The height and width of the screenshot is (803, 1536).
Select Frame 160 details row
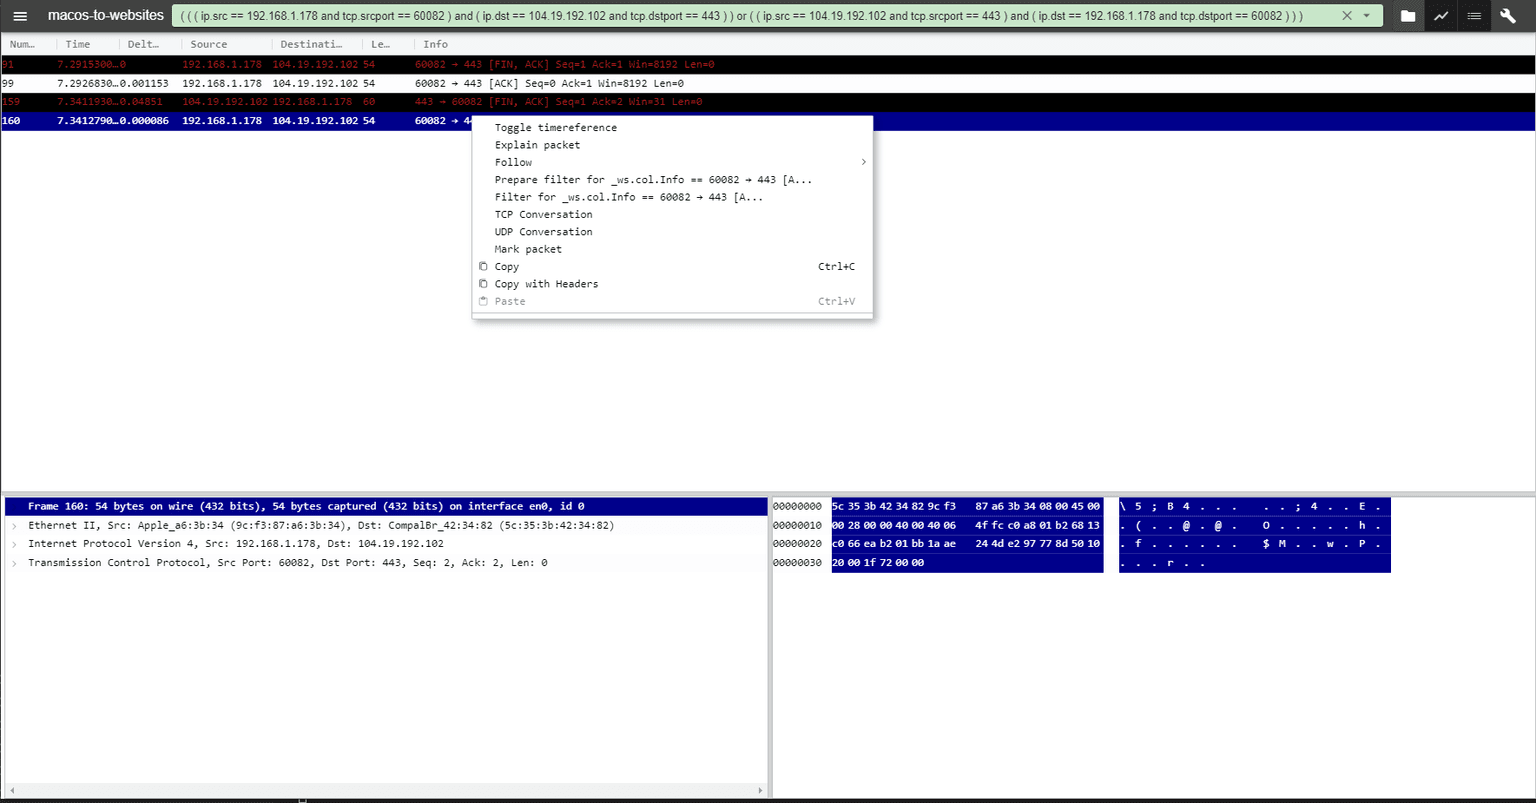pyautogui.click(x=386, y=506)
